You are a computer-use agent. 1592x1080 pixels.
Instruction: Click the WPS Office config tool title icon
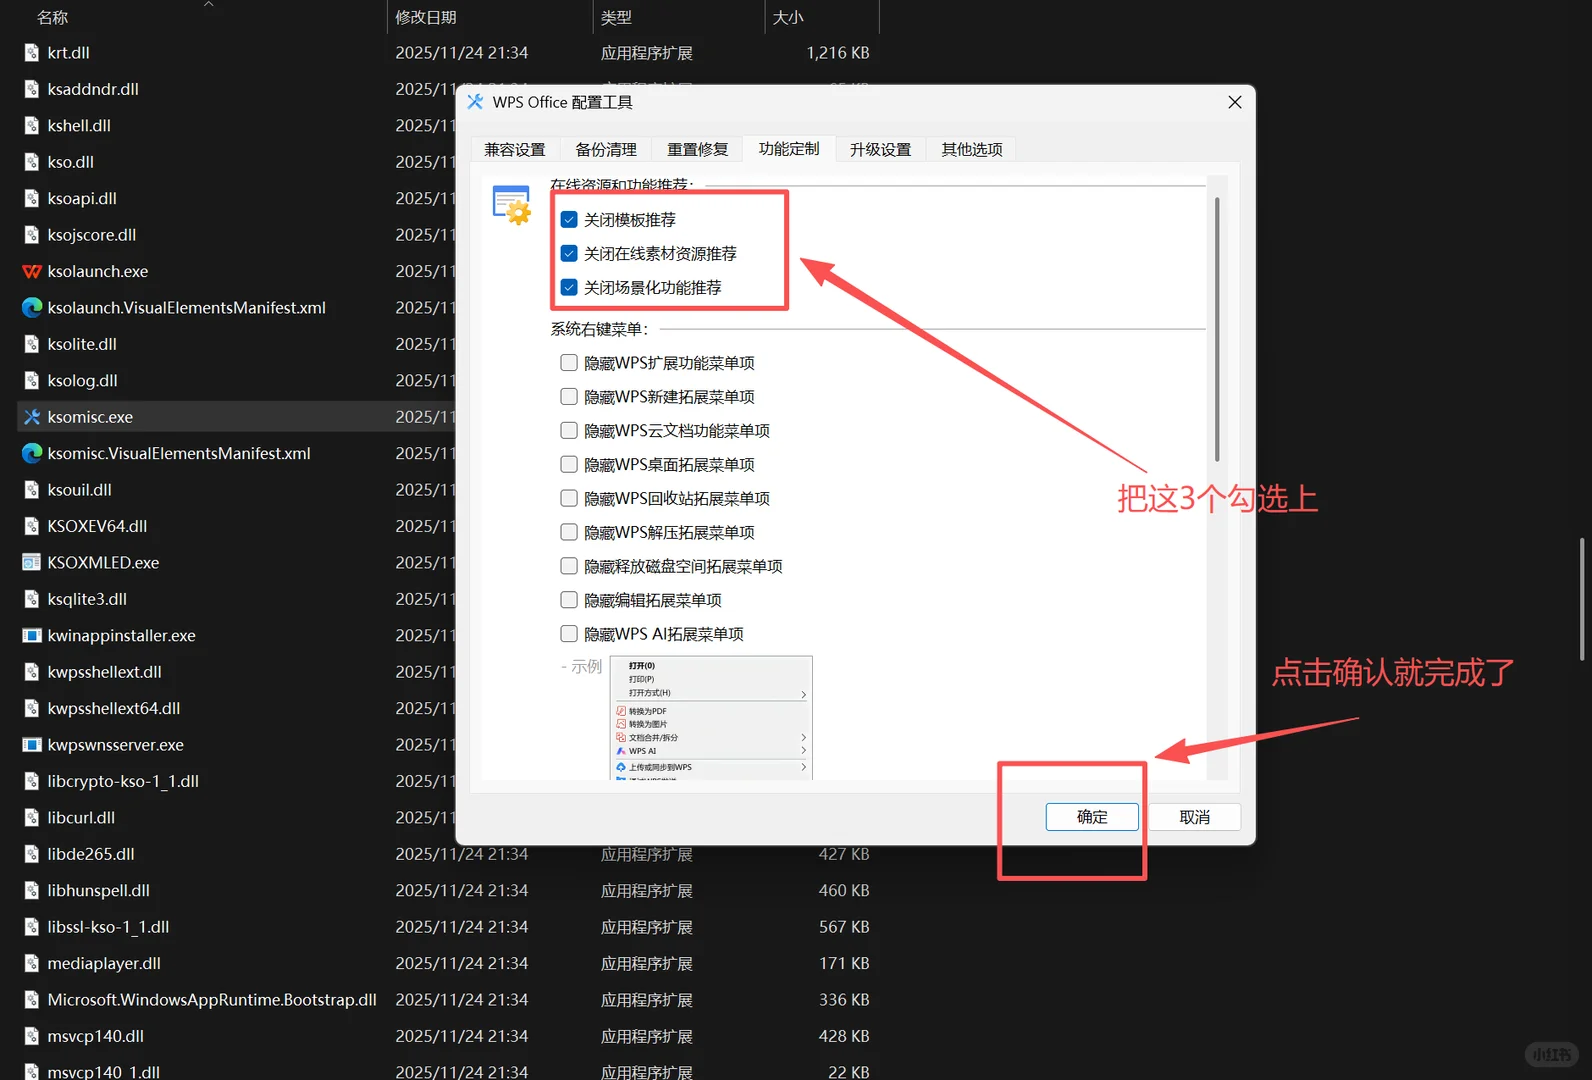(x=475, y=102)
